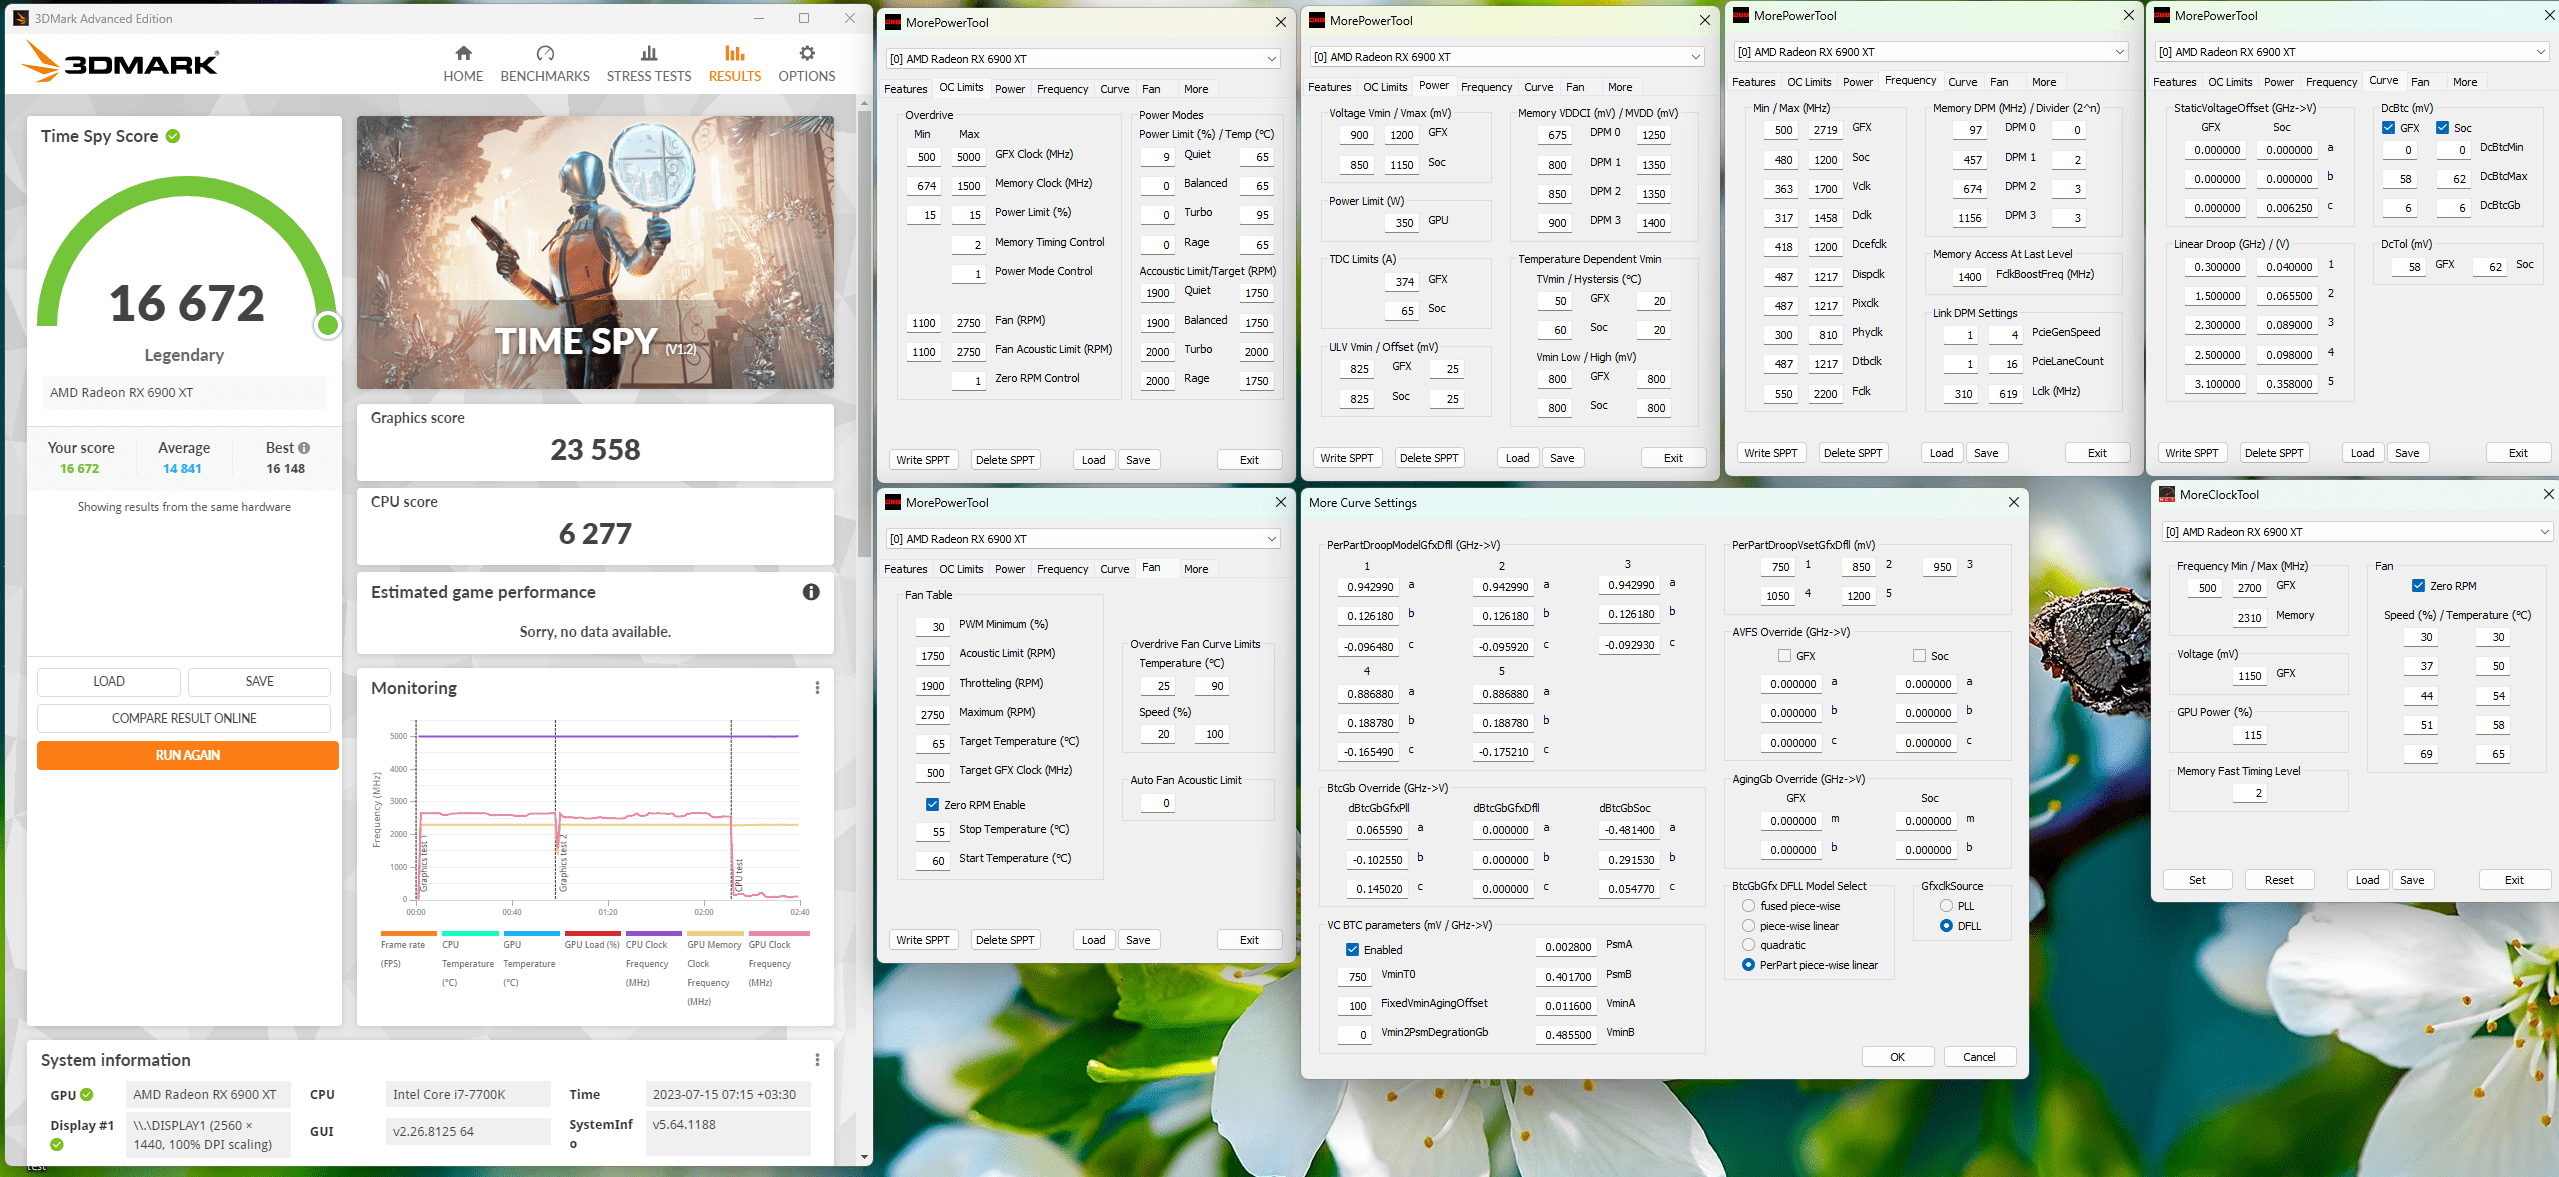Click the Power Limit (W) GPU field
This screenshot has height=1177, width=2559.
point(1403,223)
